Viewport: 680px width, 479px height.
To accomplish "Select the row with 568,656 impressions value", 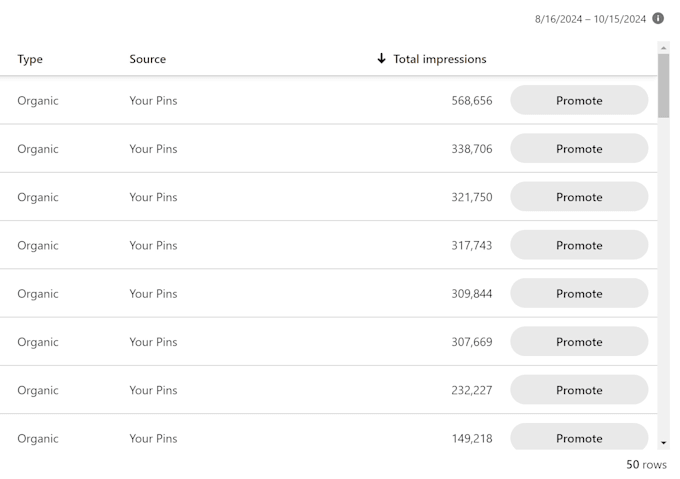I will point(328,100).
